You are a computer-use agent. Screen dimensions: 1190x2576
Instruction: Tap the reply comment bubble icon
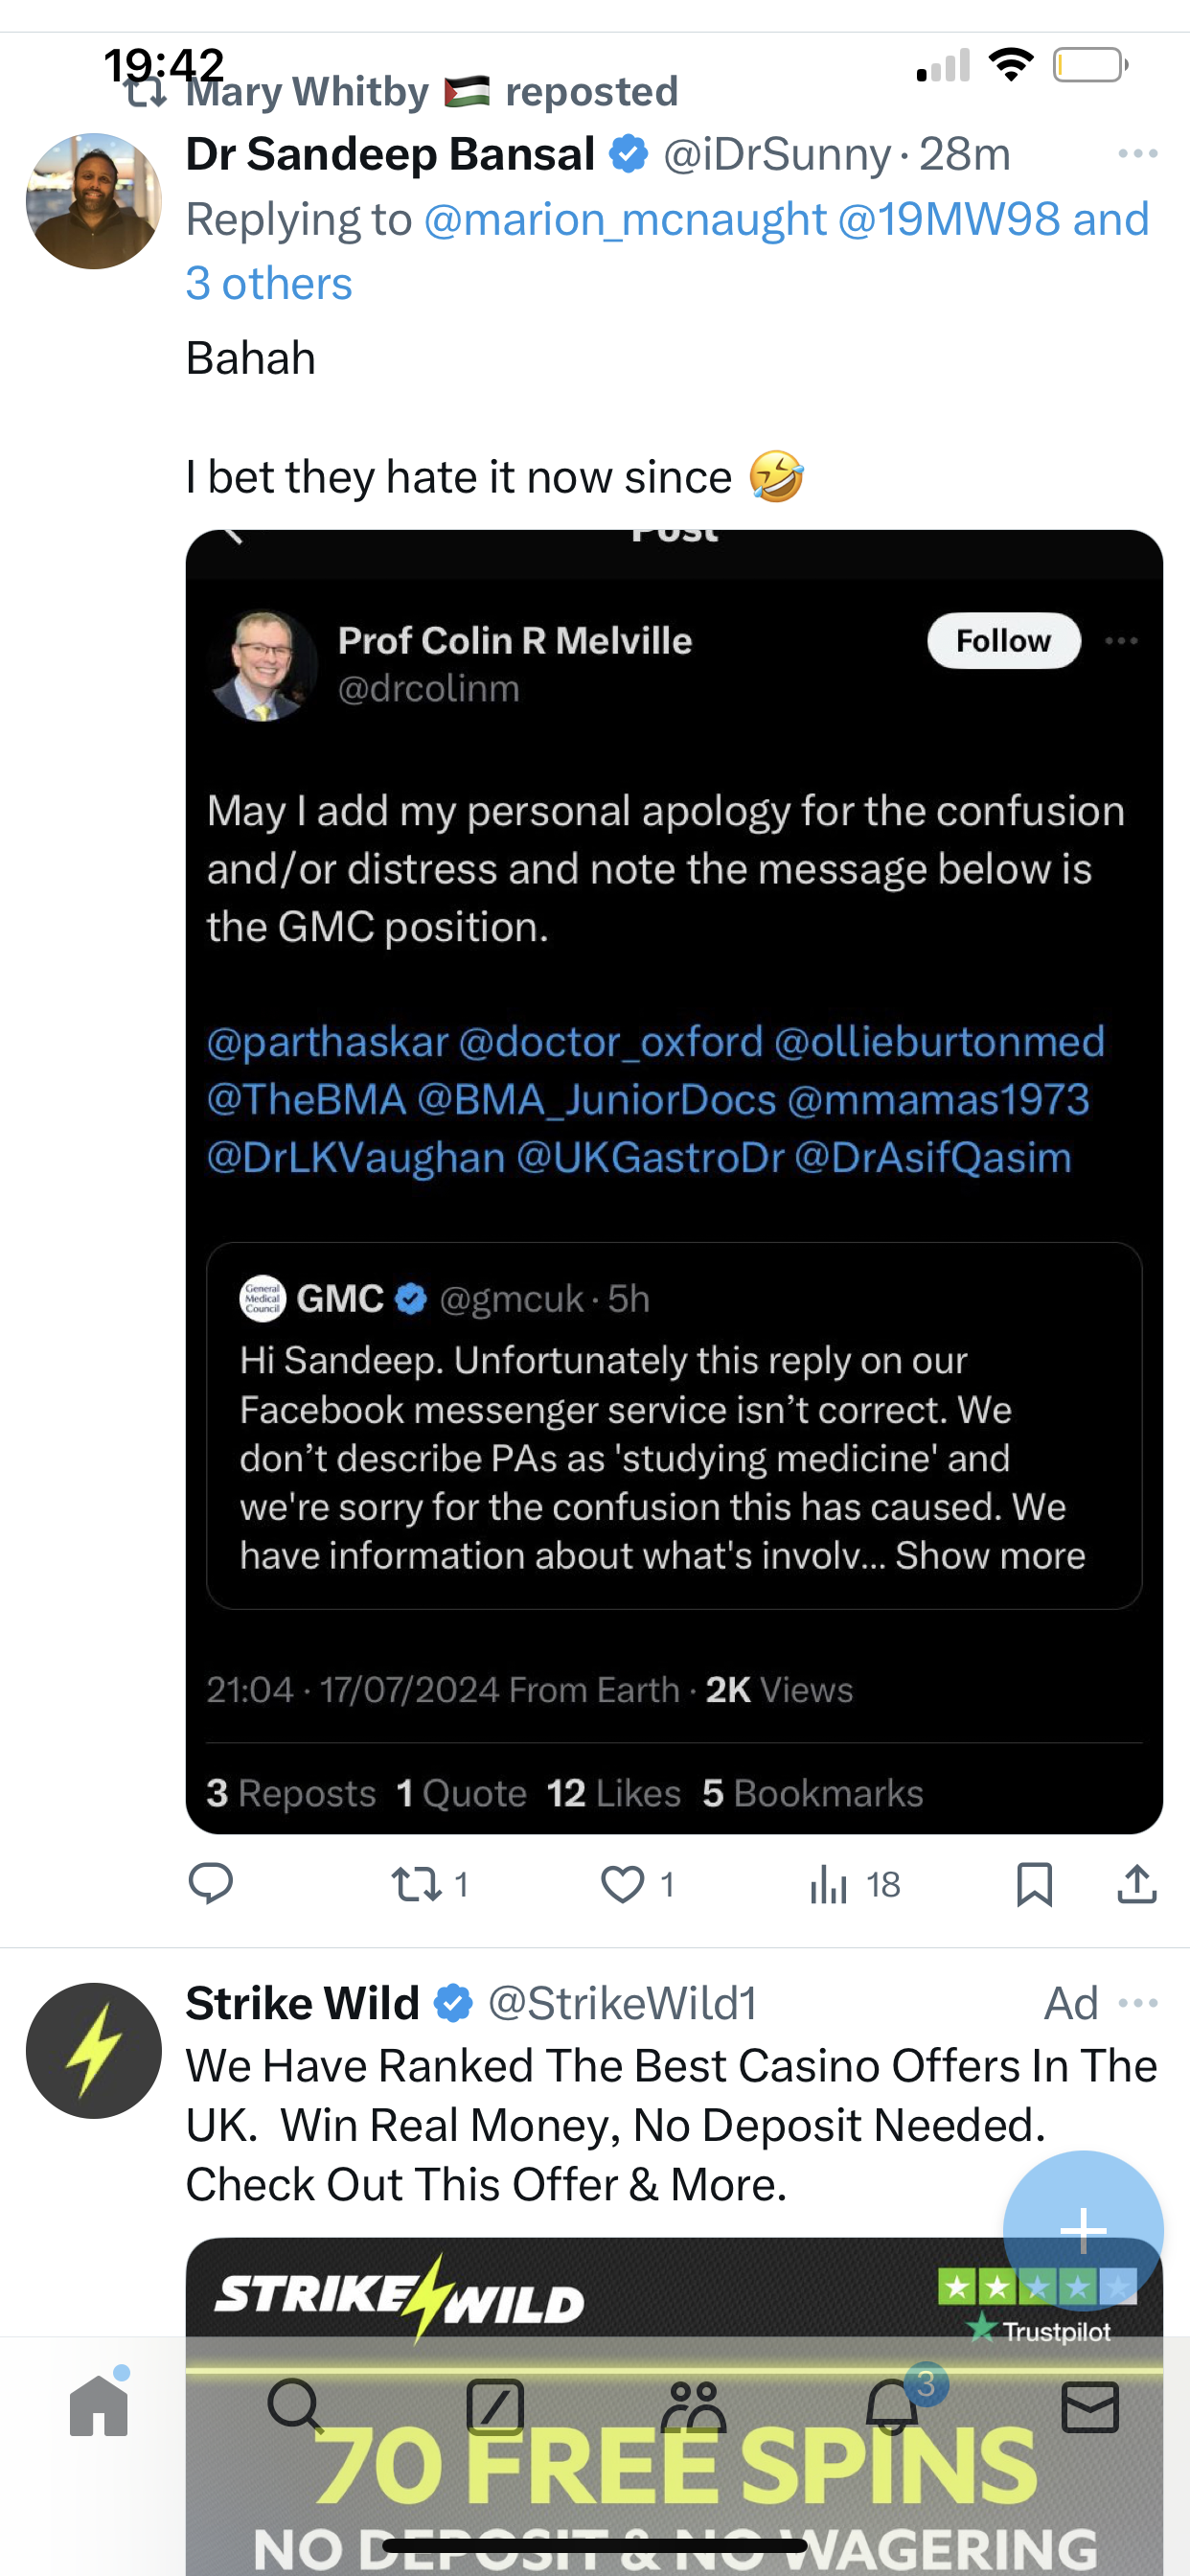[211, 1884]
